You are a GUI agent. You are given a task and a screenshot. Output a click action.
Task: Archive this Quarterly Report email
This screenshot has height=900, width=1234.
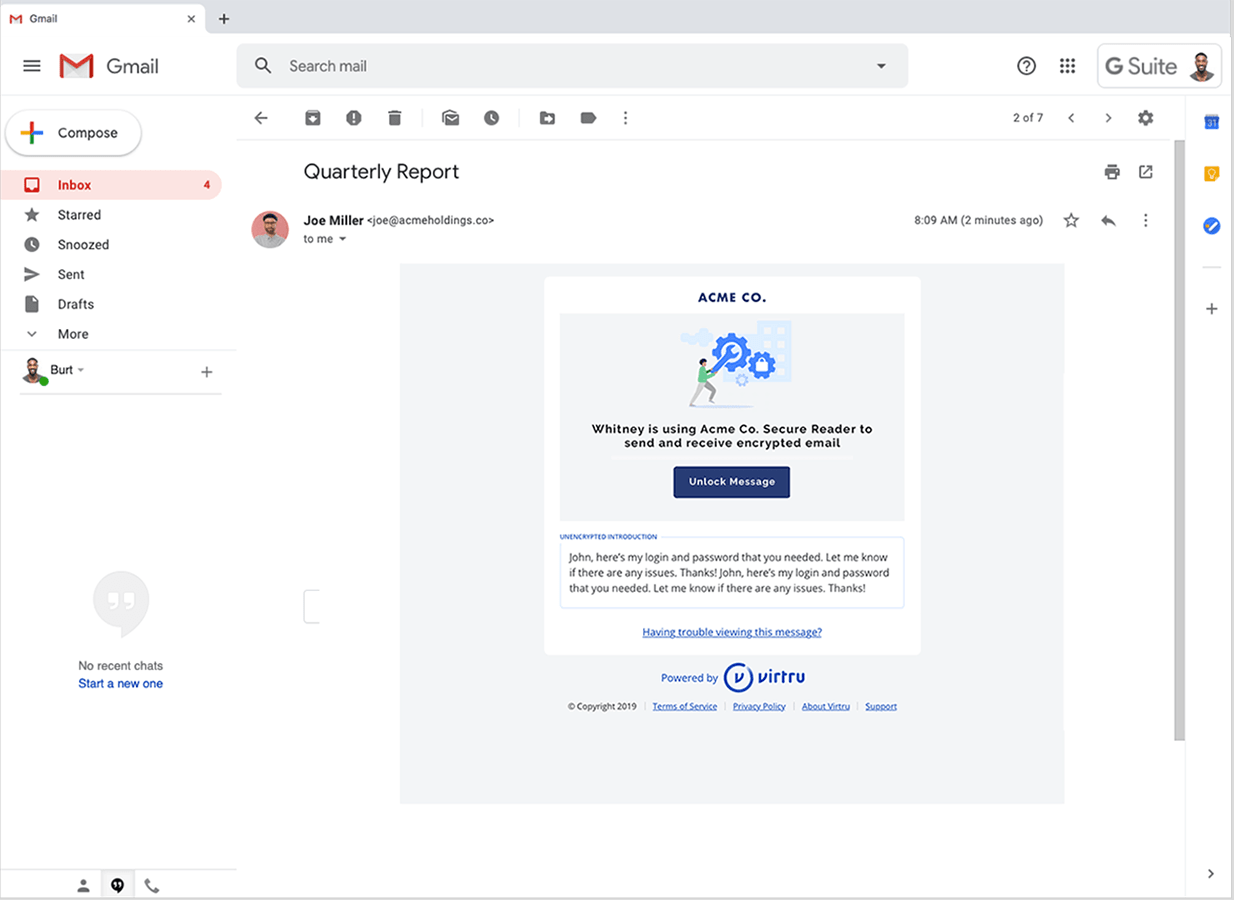click(x=313, y=118)
